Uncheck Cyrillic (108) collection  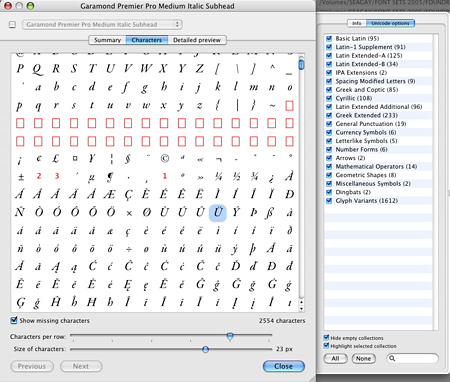coord(329,98)
